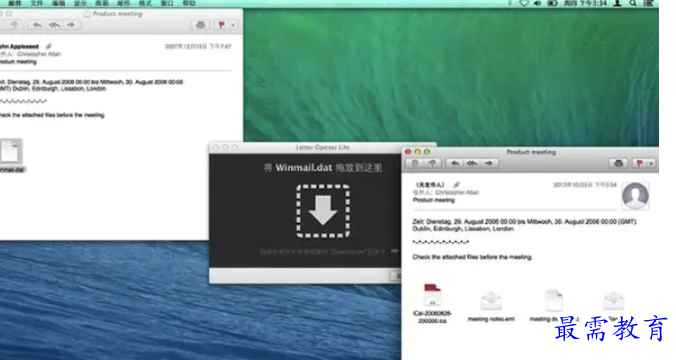This screenshot has height=360, width=676.
Task: Open Spotlight search from the menu bar
Action: pyautogui.click(x=633, y=3)
